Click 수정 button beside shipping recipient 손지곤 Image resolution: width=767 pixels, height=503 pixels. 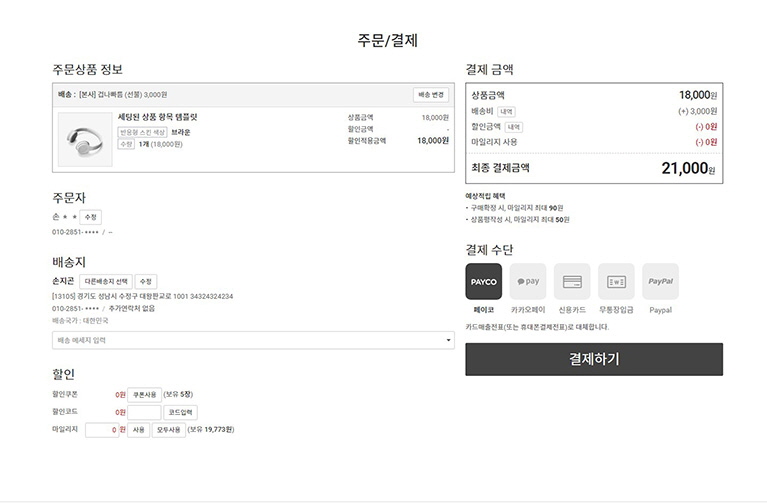[146, 282]
